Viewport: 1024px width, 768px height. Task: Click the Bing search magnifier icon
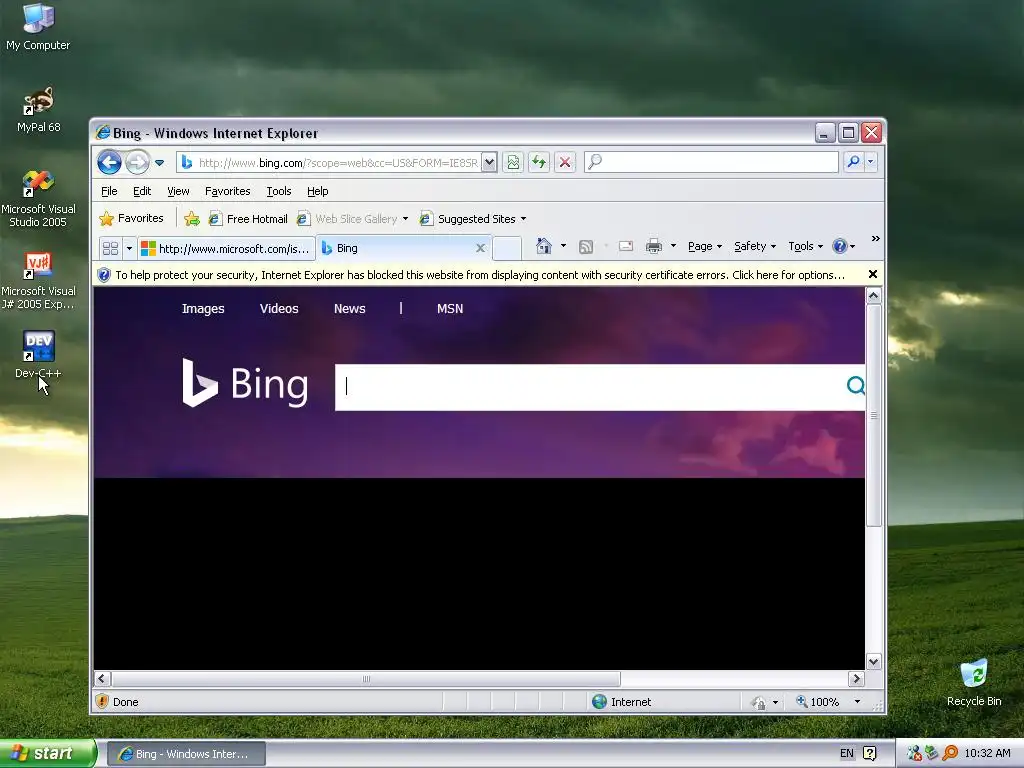click(856, 386)
